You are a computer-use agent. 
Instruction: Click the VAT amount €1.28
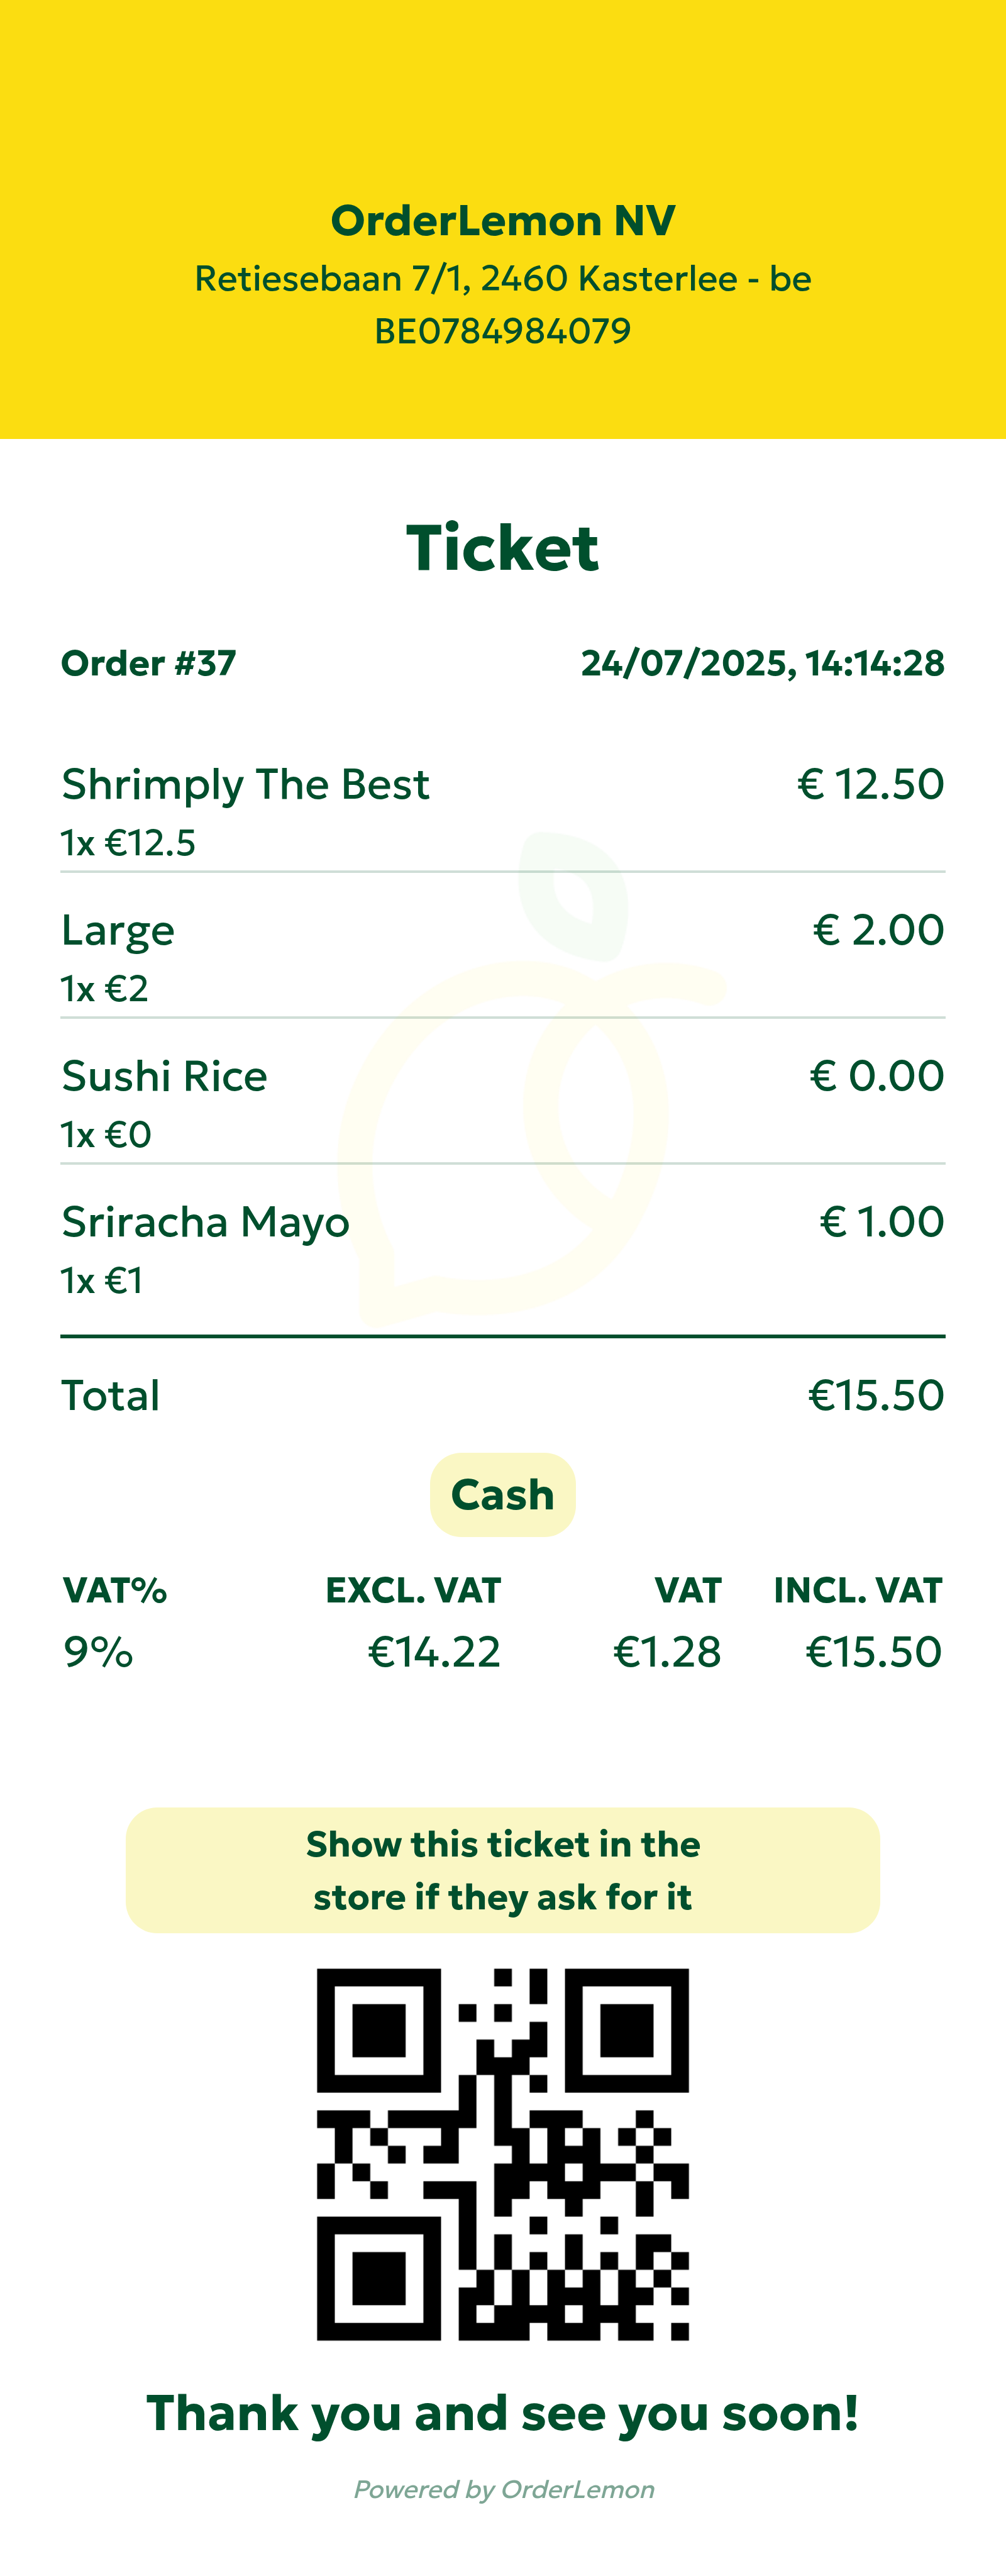(667, 1652)
